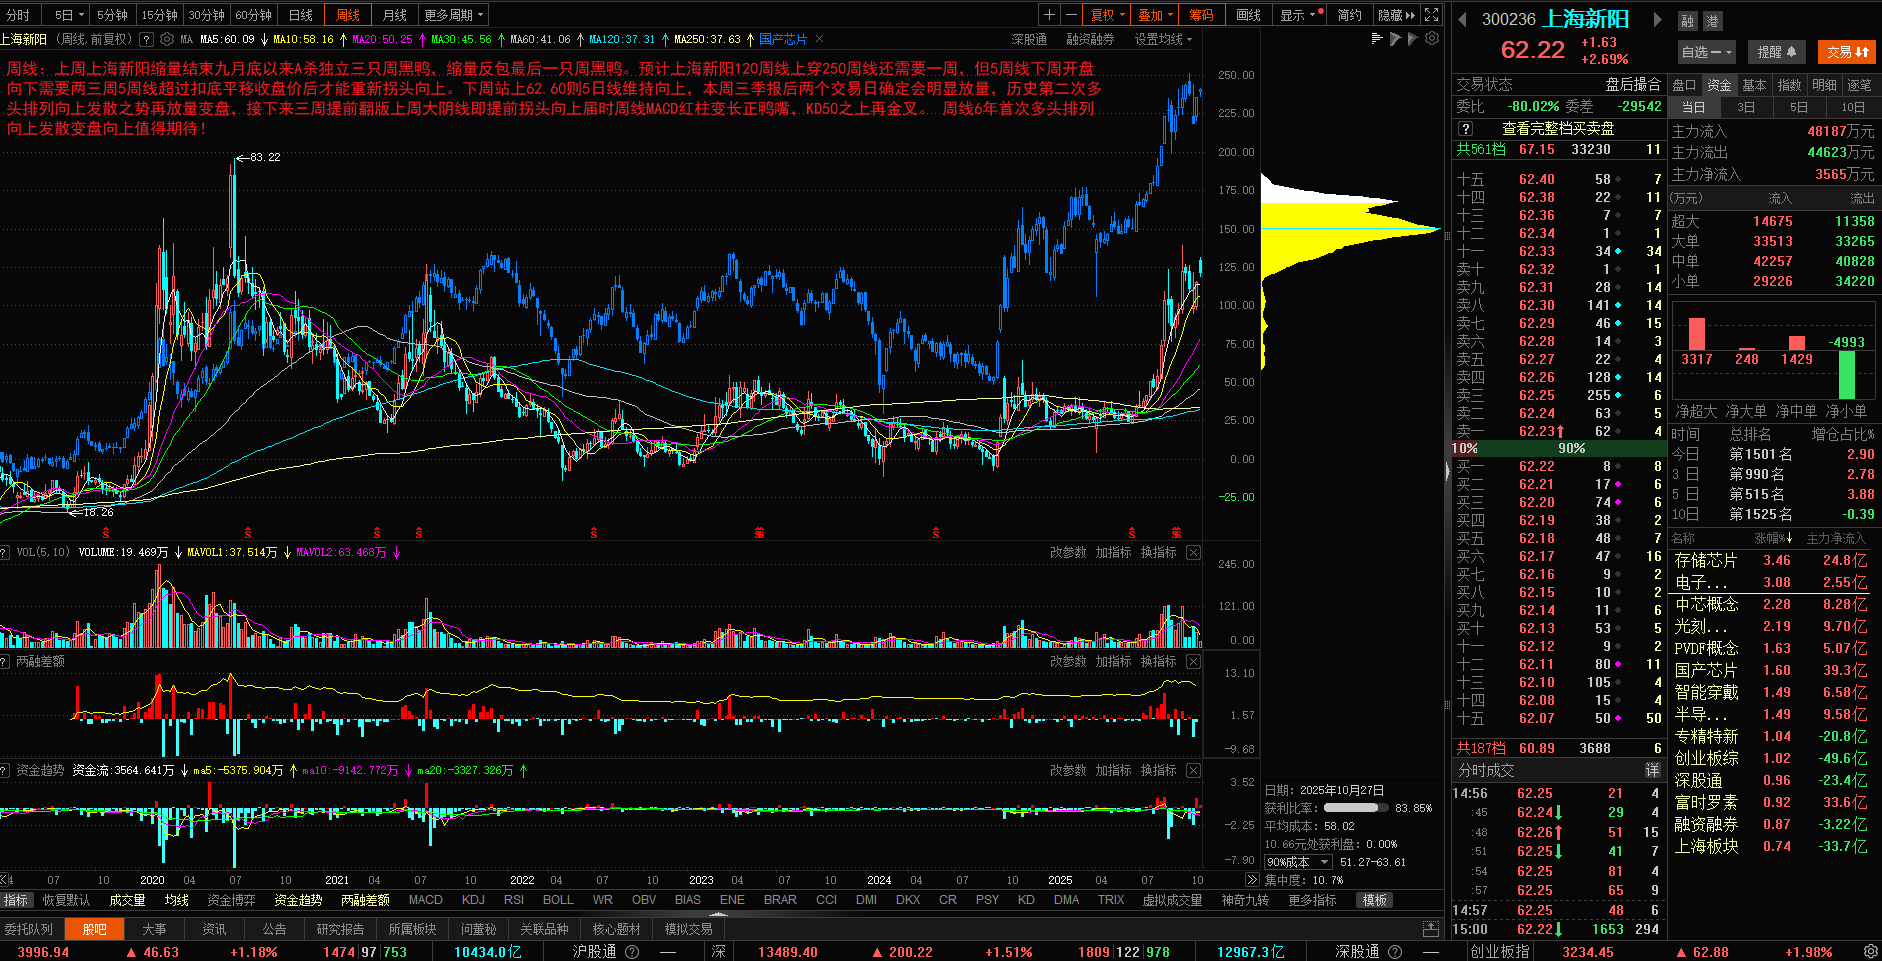Toggle 隐藏 side panel
The image size is (1882, 961).
(1395, 15)
